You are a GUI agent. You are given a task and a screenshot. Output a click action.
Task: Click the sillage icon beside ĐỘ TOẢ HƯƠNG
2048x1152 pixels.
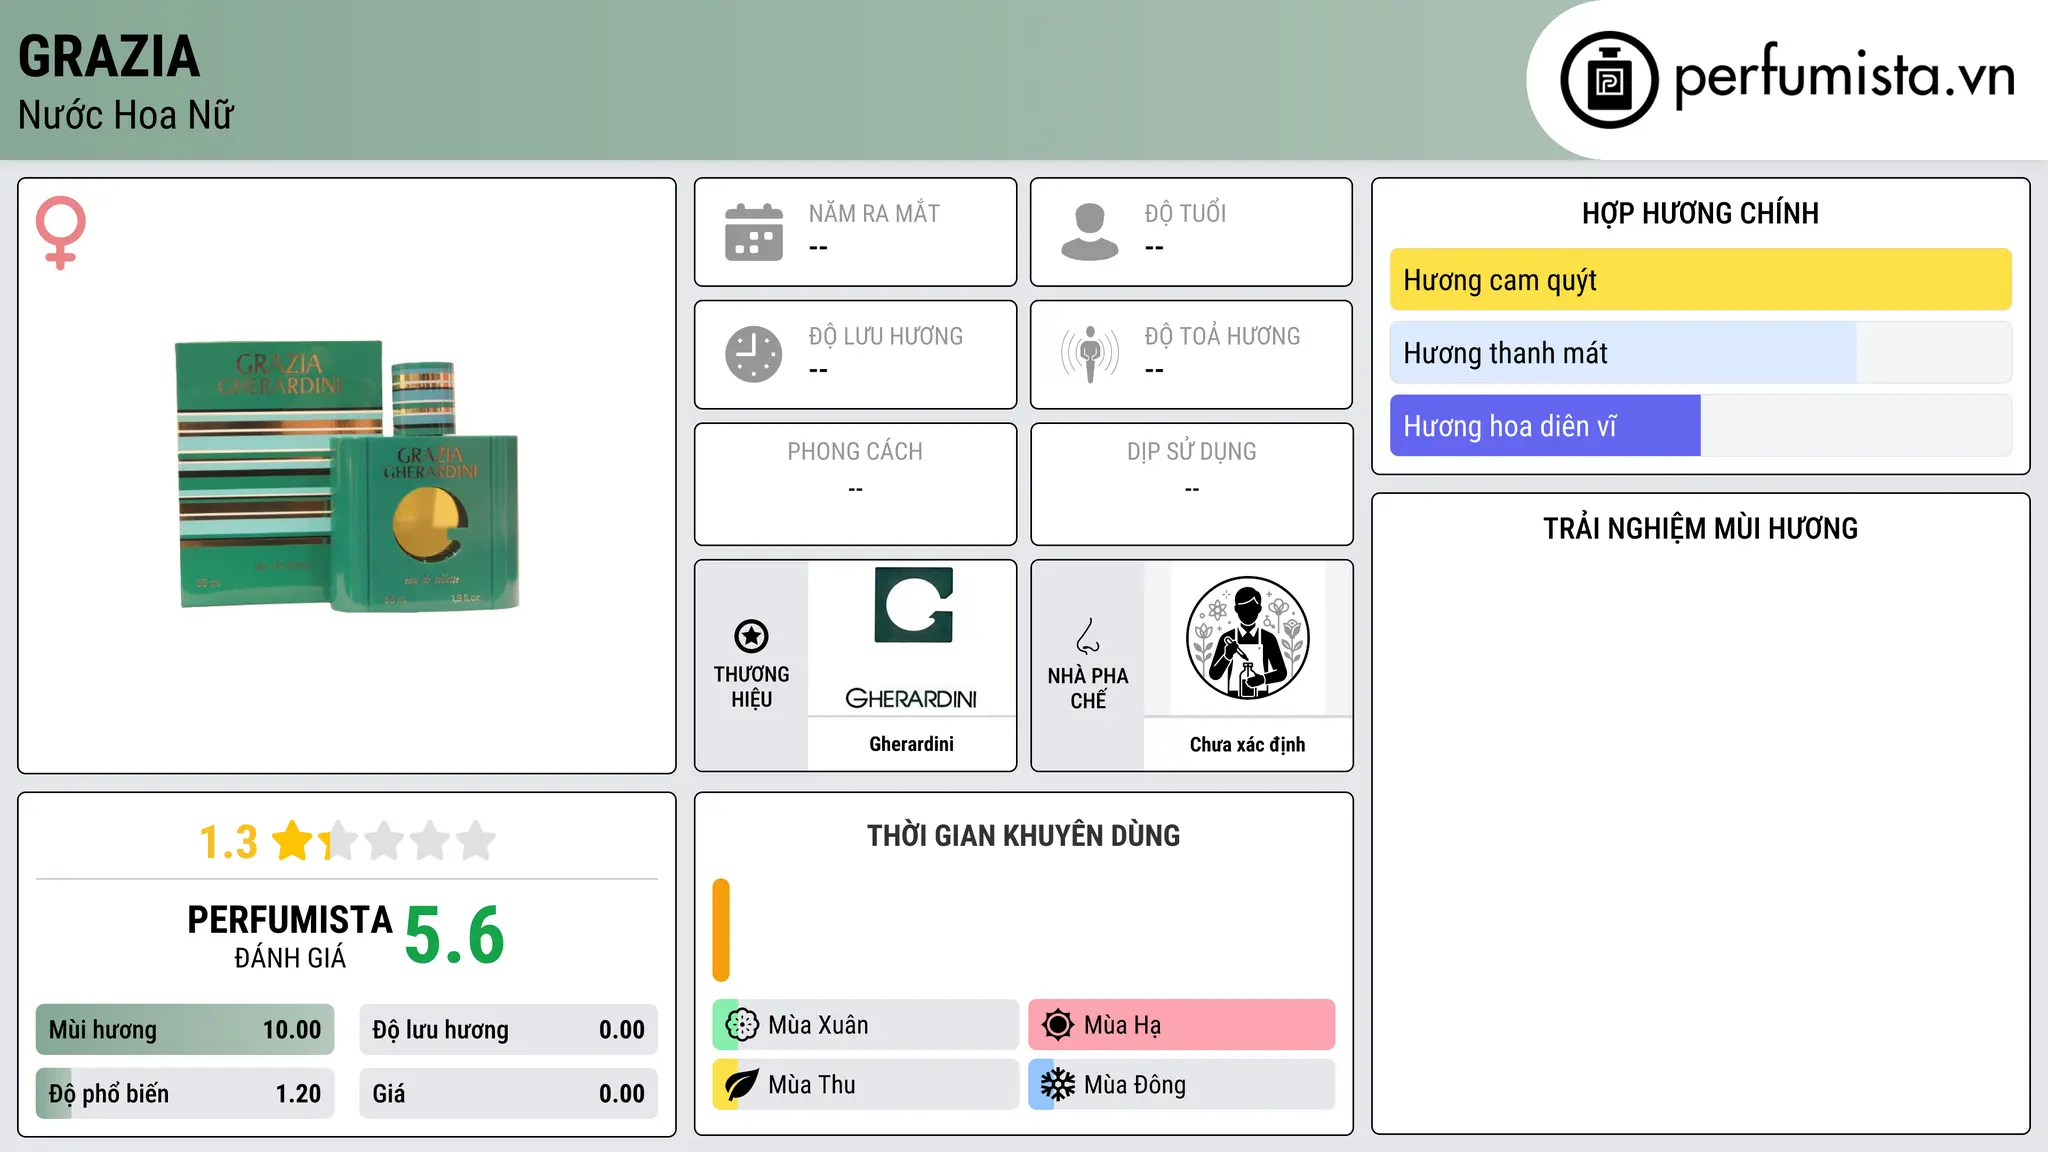coord(1090,354)
